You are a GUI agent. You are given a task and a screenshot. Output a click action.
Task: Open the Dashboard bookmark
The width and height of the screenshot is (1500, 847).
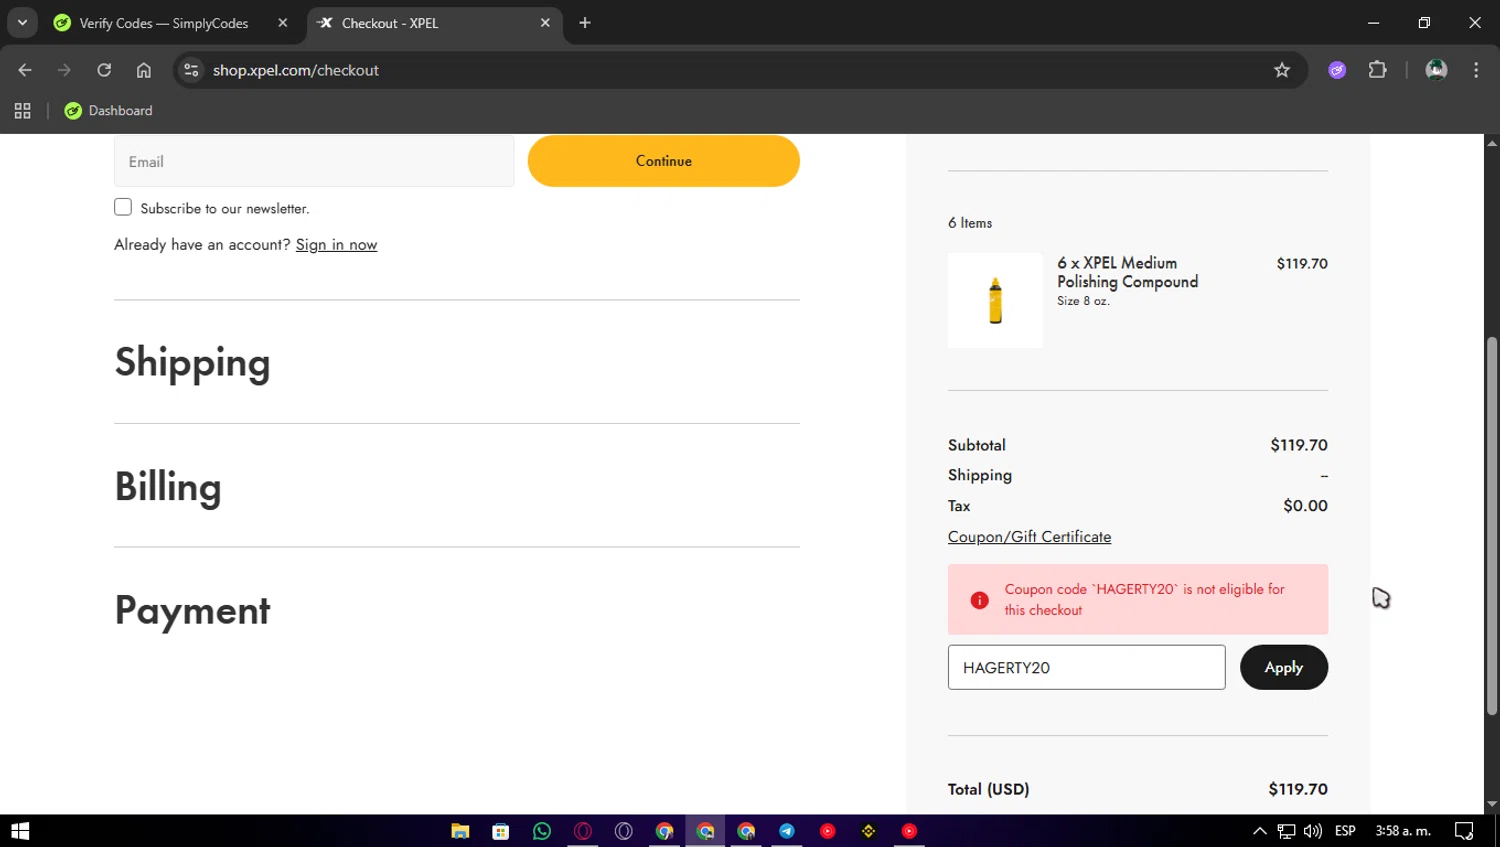point(108,111)
